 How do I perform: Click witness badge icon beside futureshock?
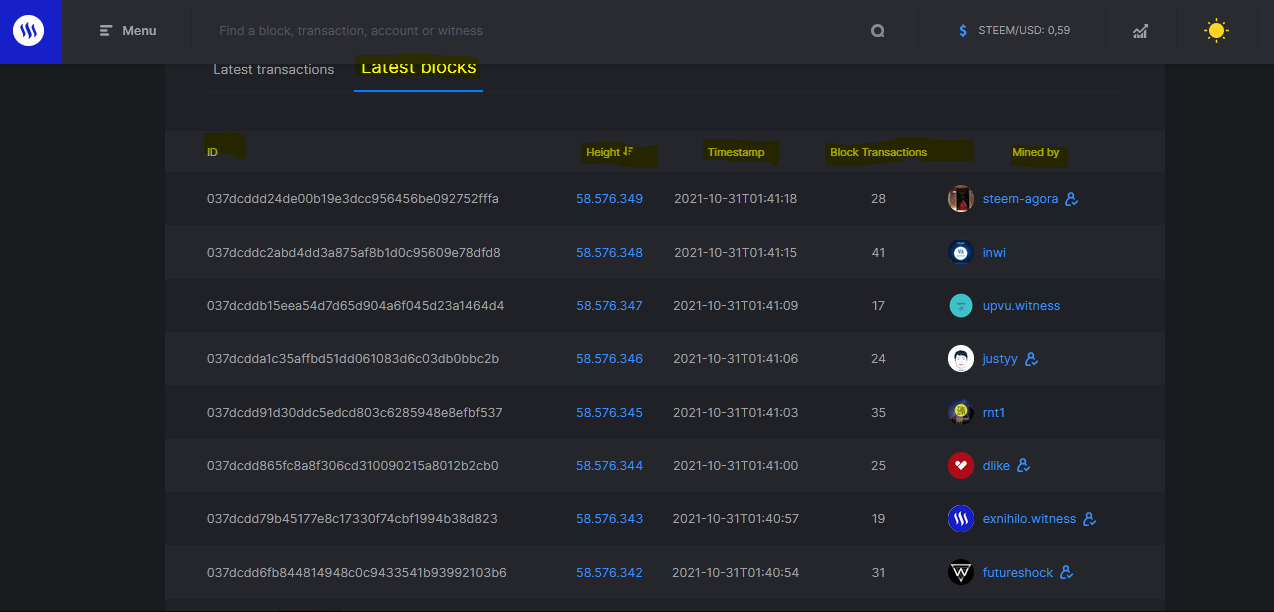point(1067,573)
